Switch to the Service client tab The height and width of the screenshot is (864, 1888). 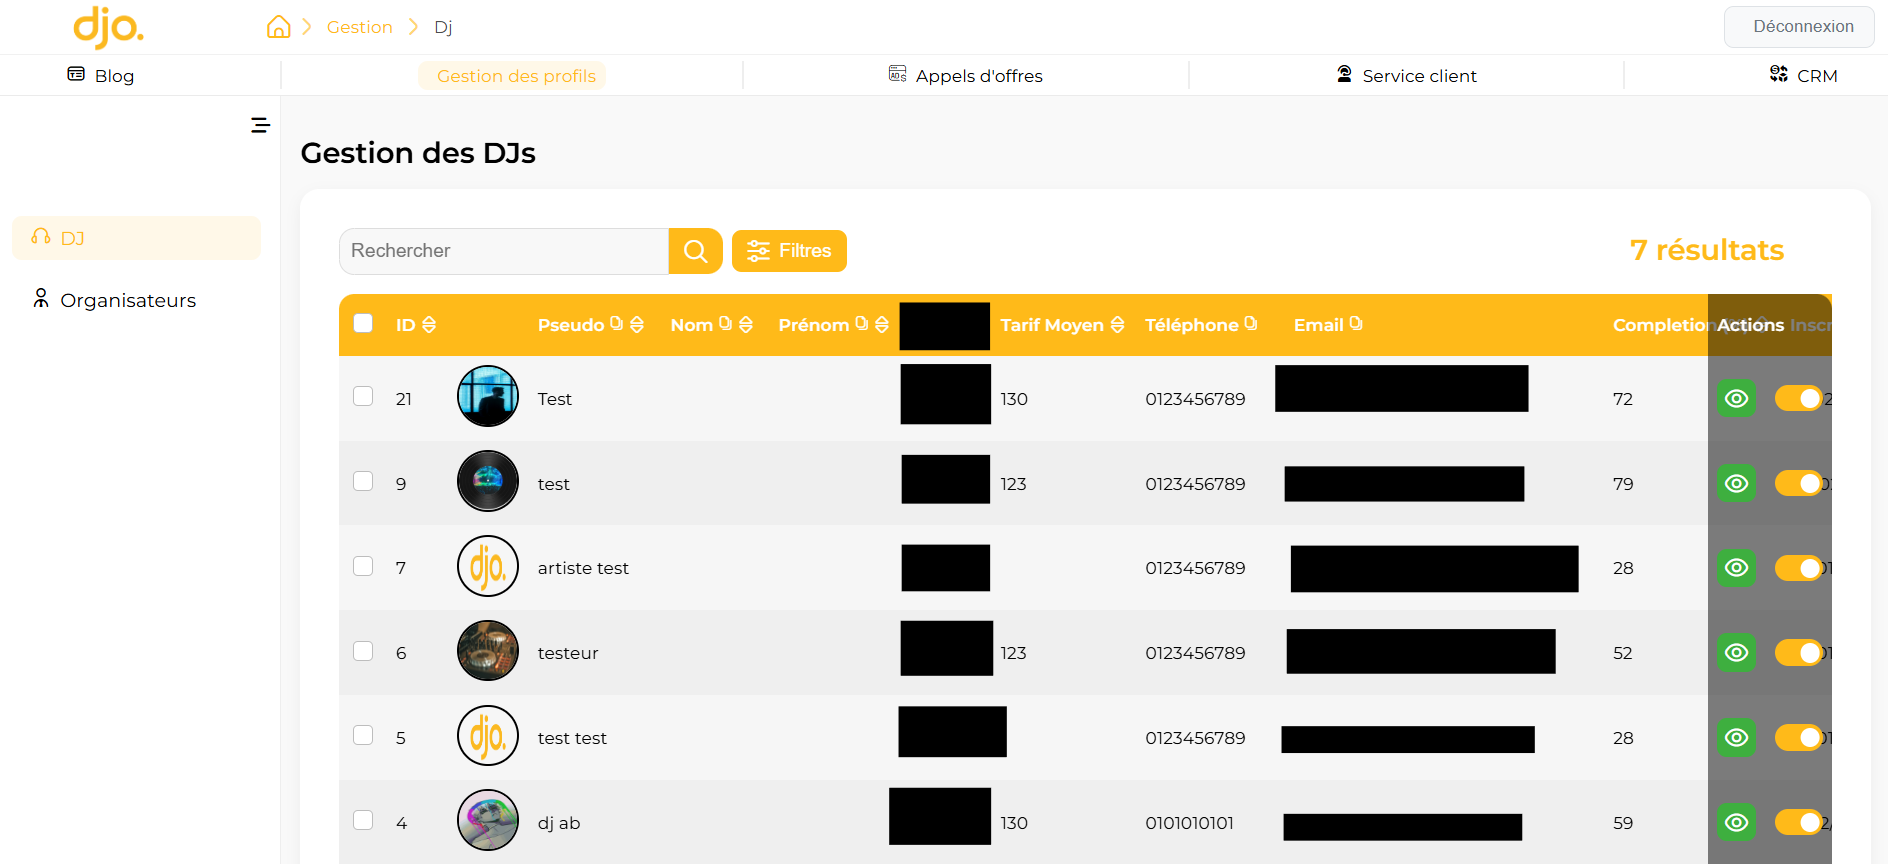pyautogui.click(x=1406, y=76)
